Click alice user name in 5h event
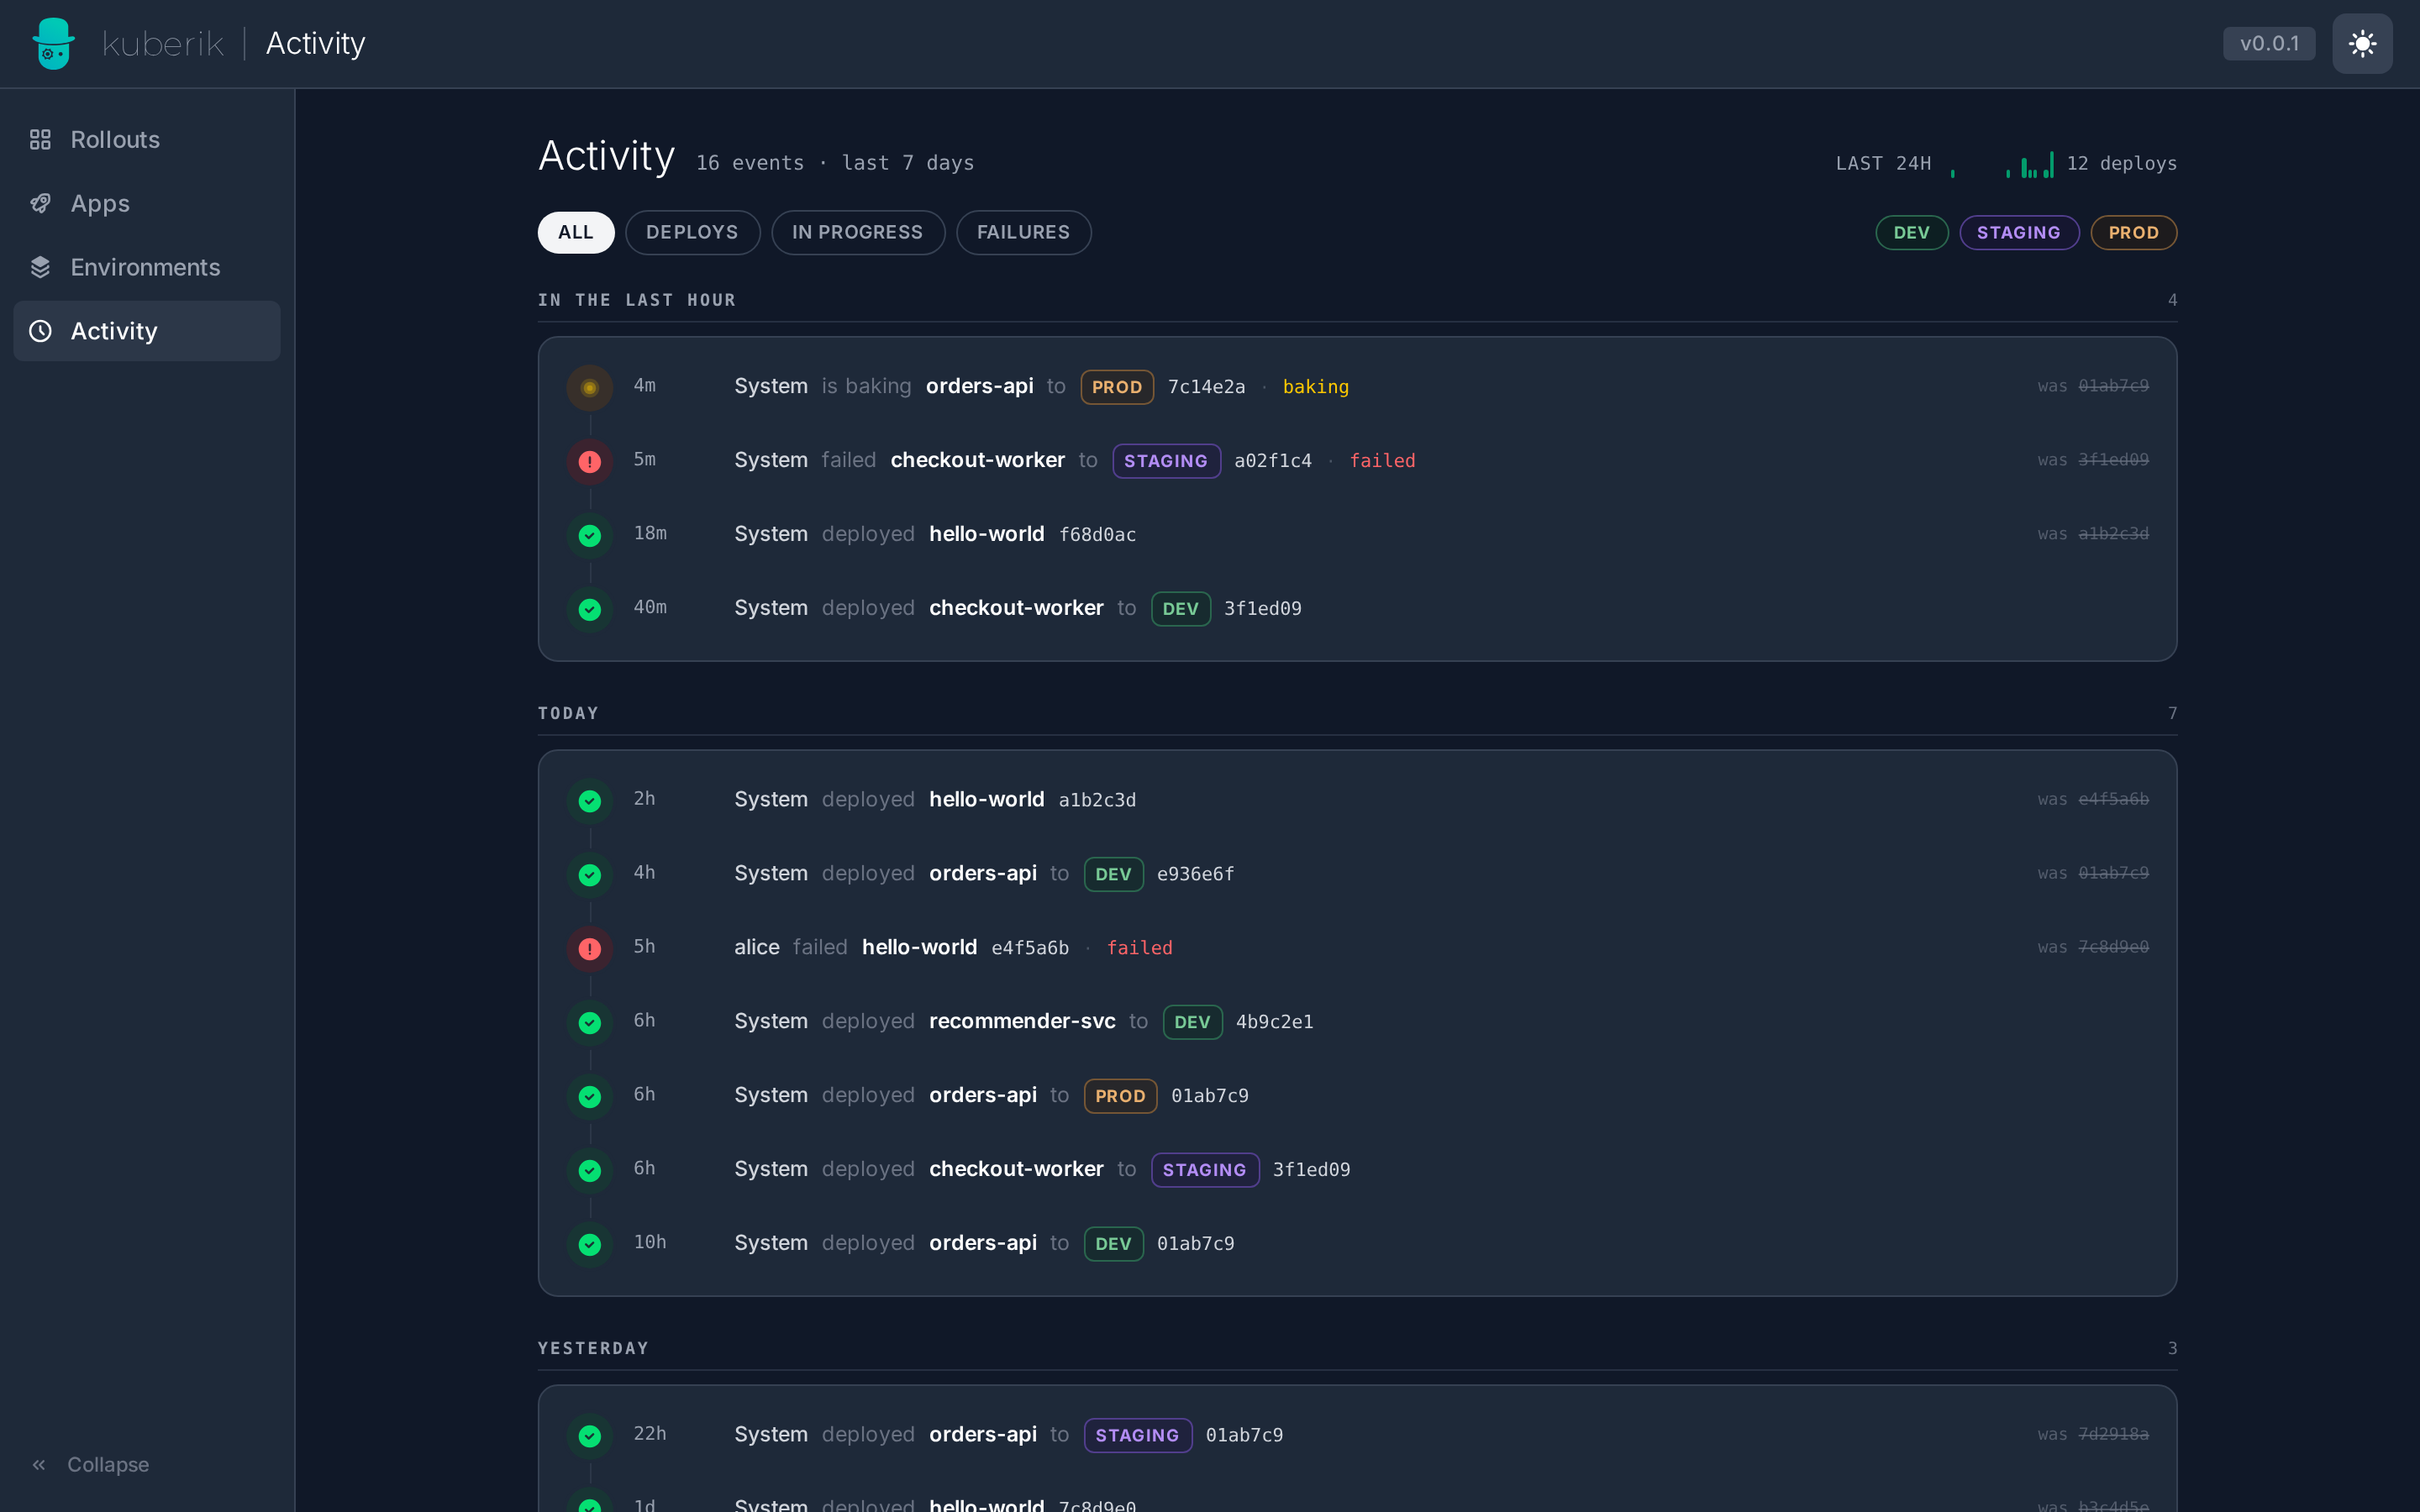Screen dimensions: 2420x1512 tap(756, 947)
